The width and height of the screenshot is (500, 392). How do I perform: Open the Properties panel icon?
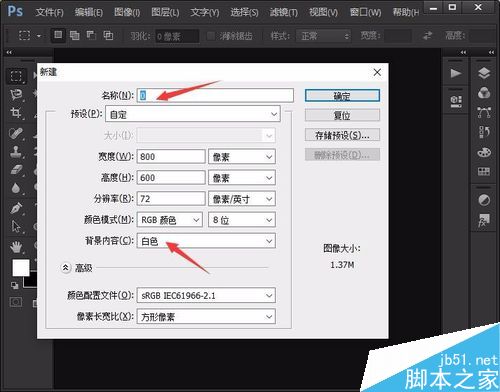click(x=456, y=101)
